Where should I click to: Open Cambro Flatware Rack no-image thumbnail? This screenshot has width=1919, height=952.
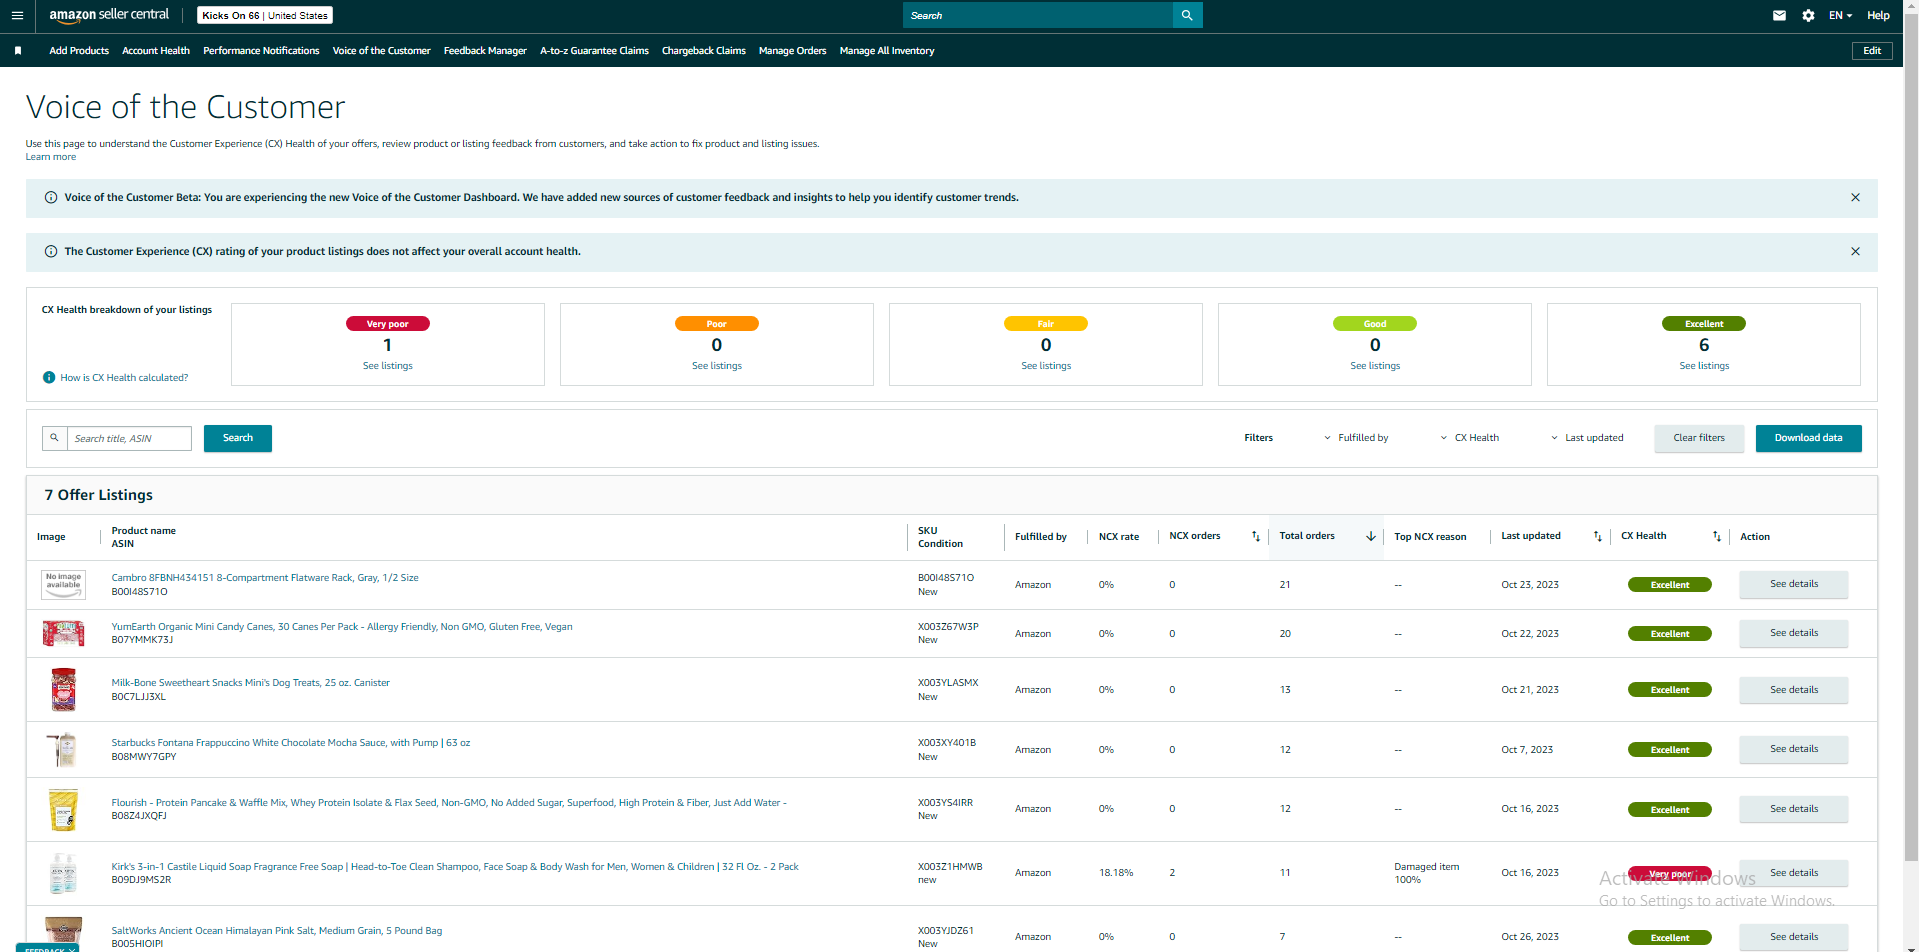pos(63,585)
